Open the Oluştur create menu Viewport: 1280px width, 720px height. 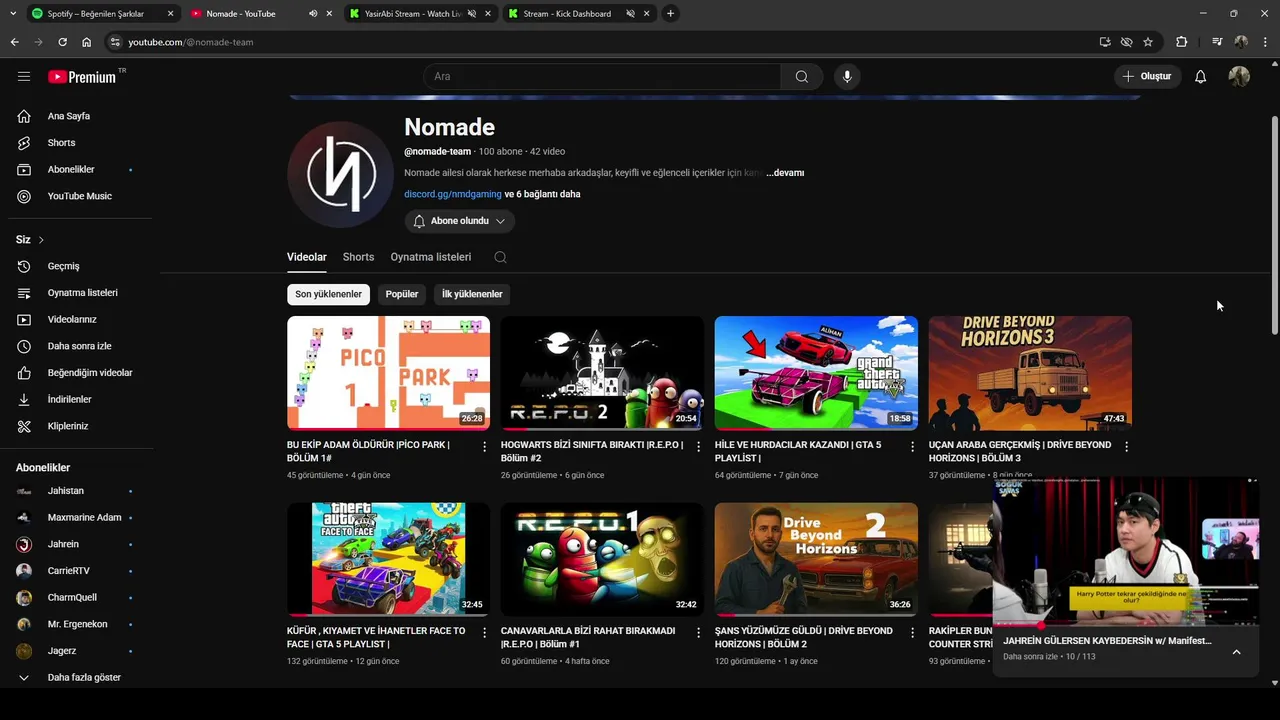click(1148, 76)
